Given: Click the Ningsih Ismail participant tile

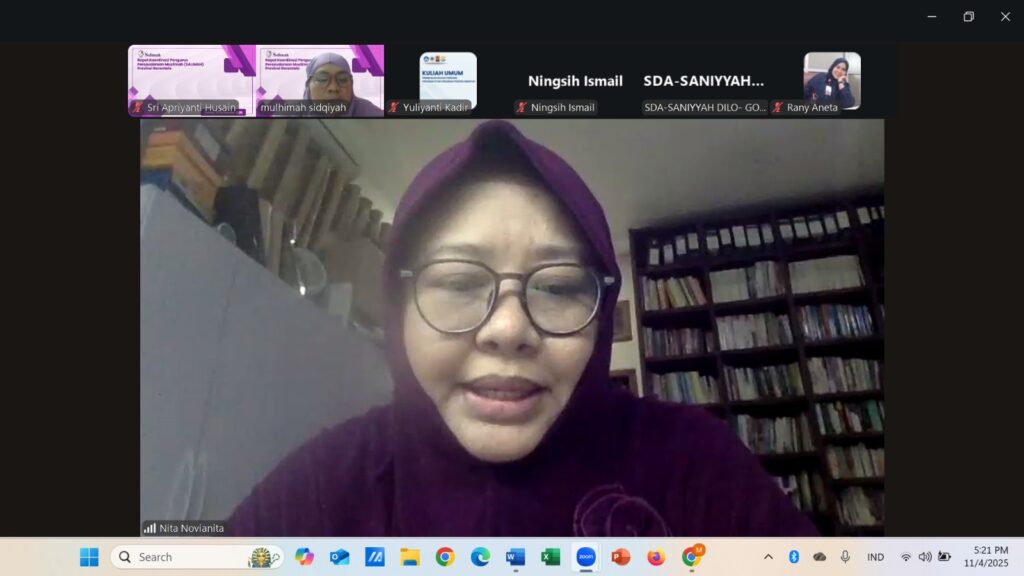Looking at the screenshot, I should [x=575, y=82].
